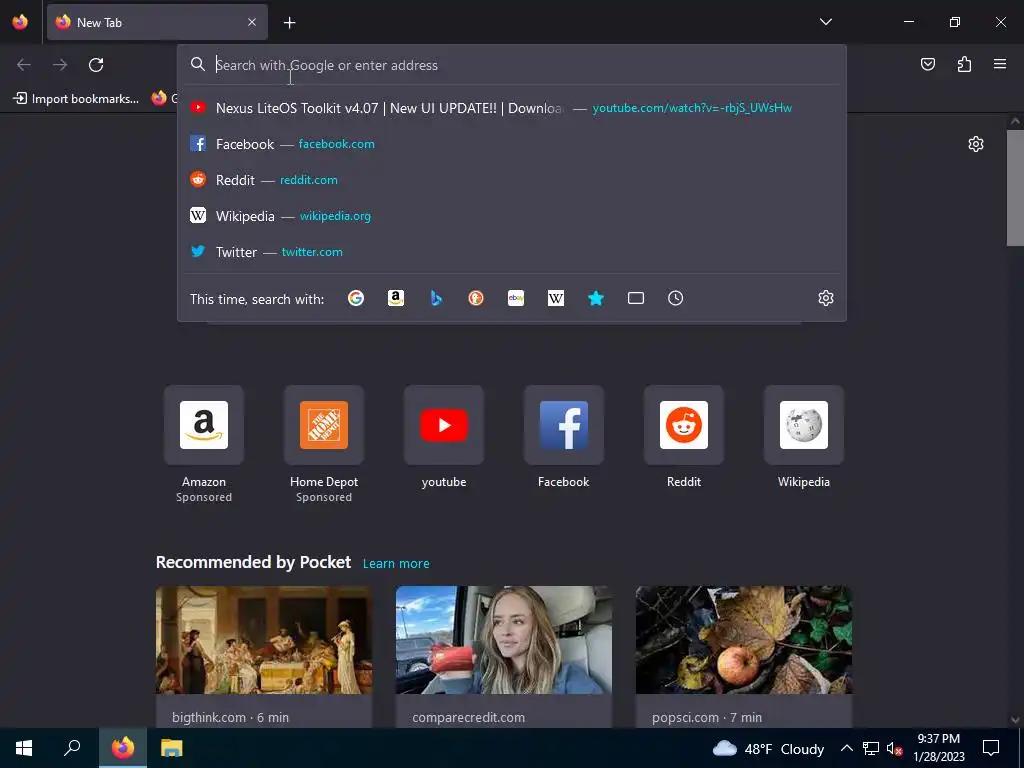Open popsci.com Pocket story card
Screen dimensions: 1024x768
744,656
